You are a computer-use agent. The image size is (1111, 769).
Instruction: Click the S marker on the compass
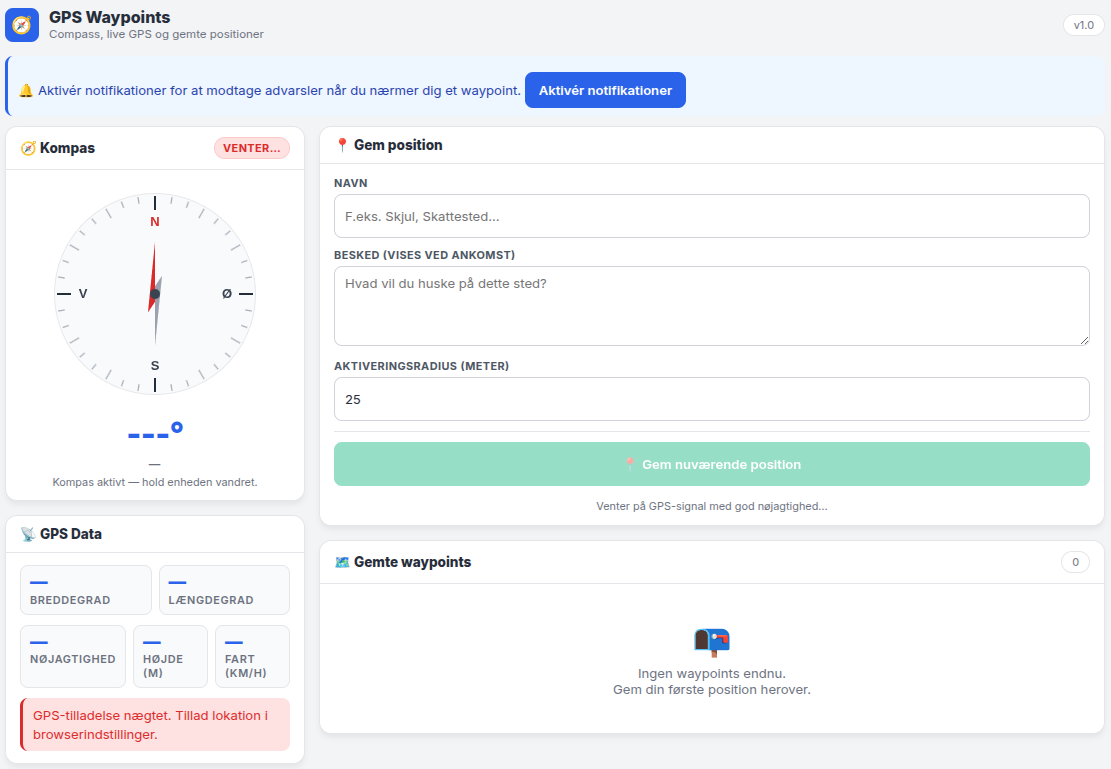click(x=155, y=366)
